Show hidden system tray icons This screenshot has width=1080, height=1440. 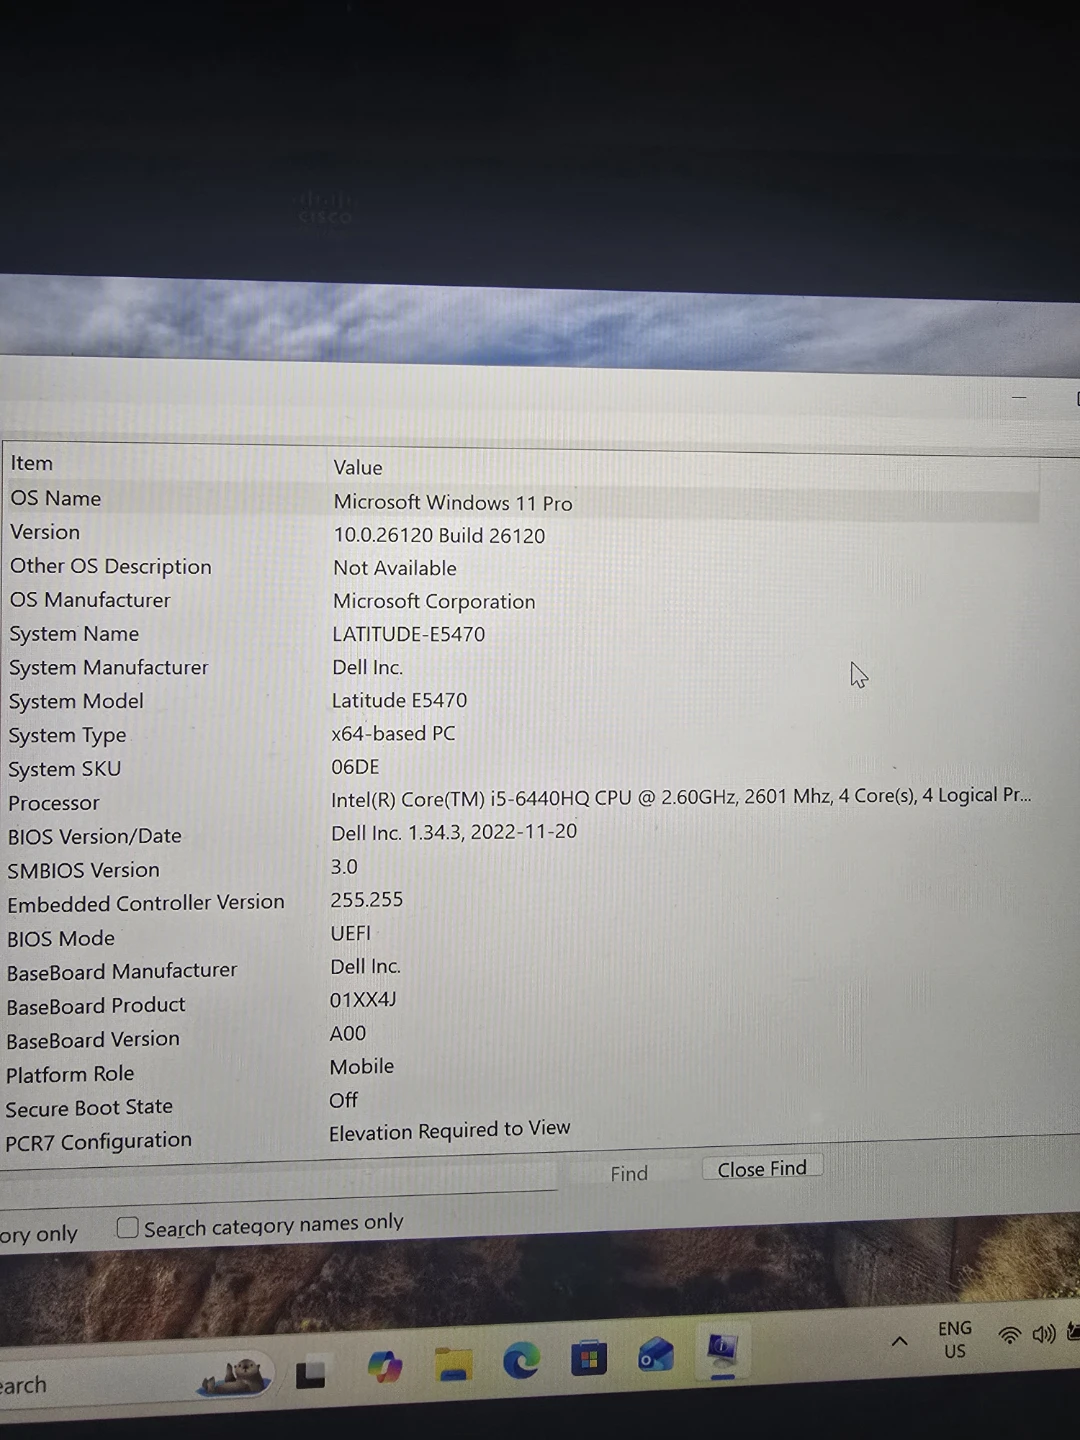[899, 1341]
